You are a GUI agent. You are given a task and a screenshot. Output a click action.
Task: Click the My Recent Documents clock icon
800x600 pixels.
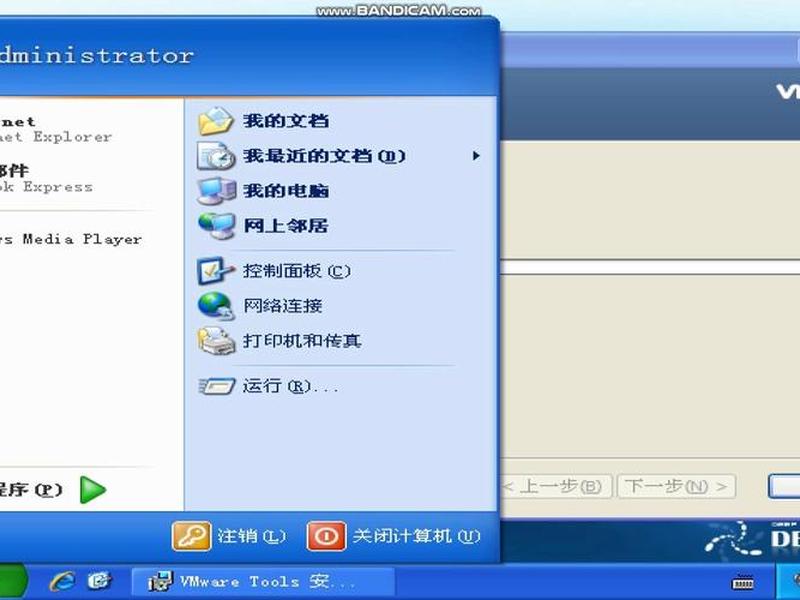(x=216, y=156)
